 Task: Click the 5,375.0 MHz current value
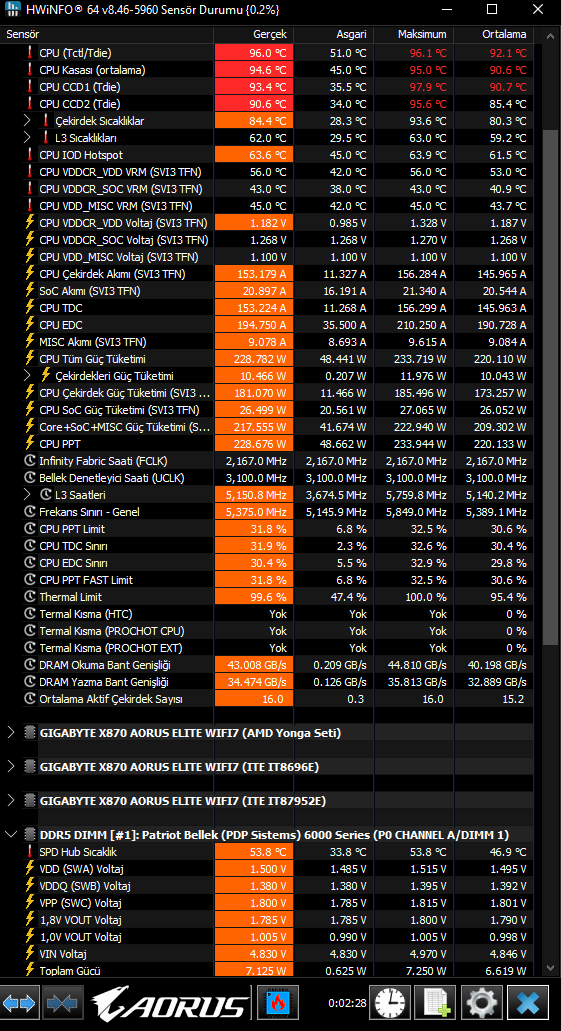[254, 512]
